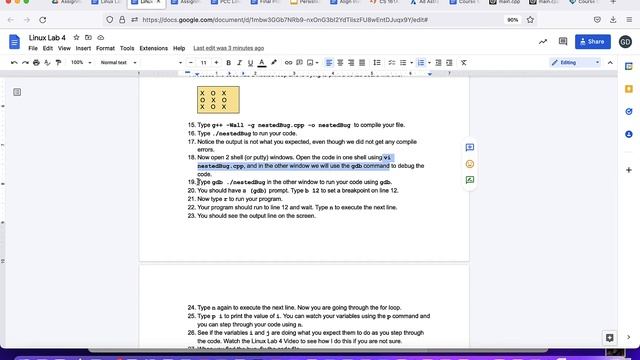Toggle italic formatting

[240, 62]
